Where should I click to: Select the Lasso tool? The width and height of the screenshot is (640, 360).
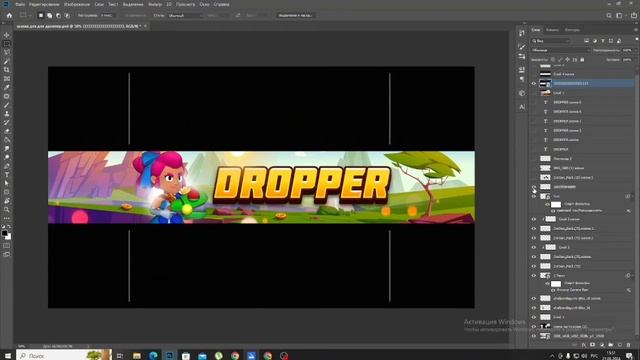(7, 52)
